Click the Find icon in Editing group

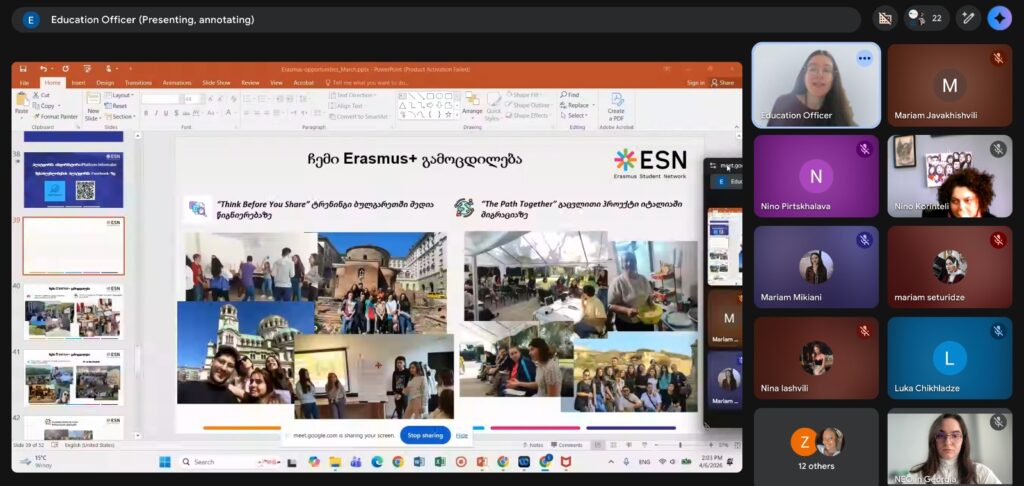[571, 95]
